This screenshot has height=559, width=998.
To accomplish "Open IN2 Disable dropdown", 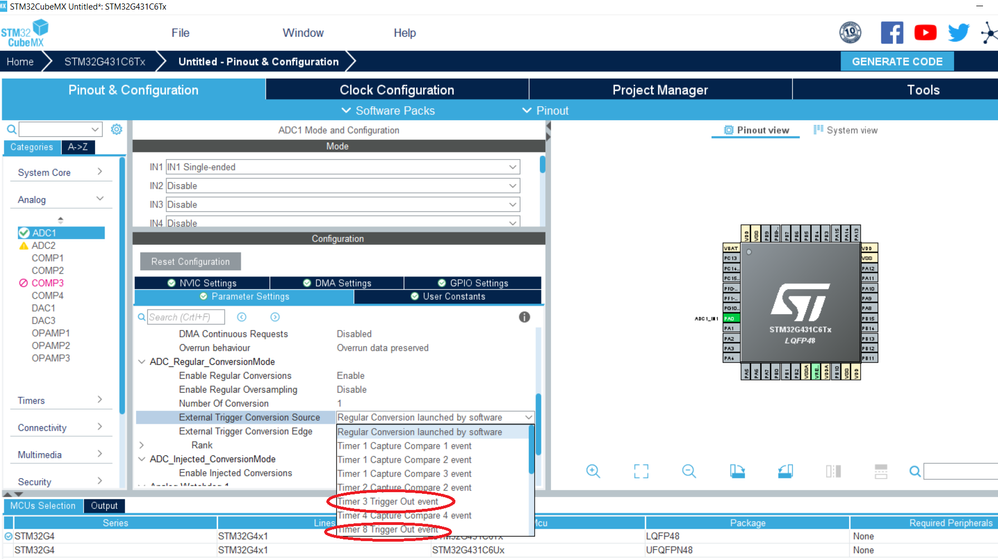I will point(342,186).
